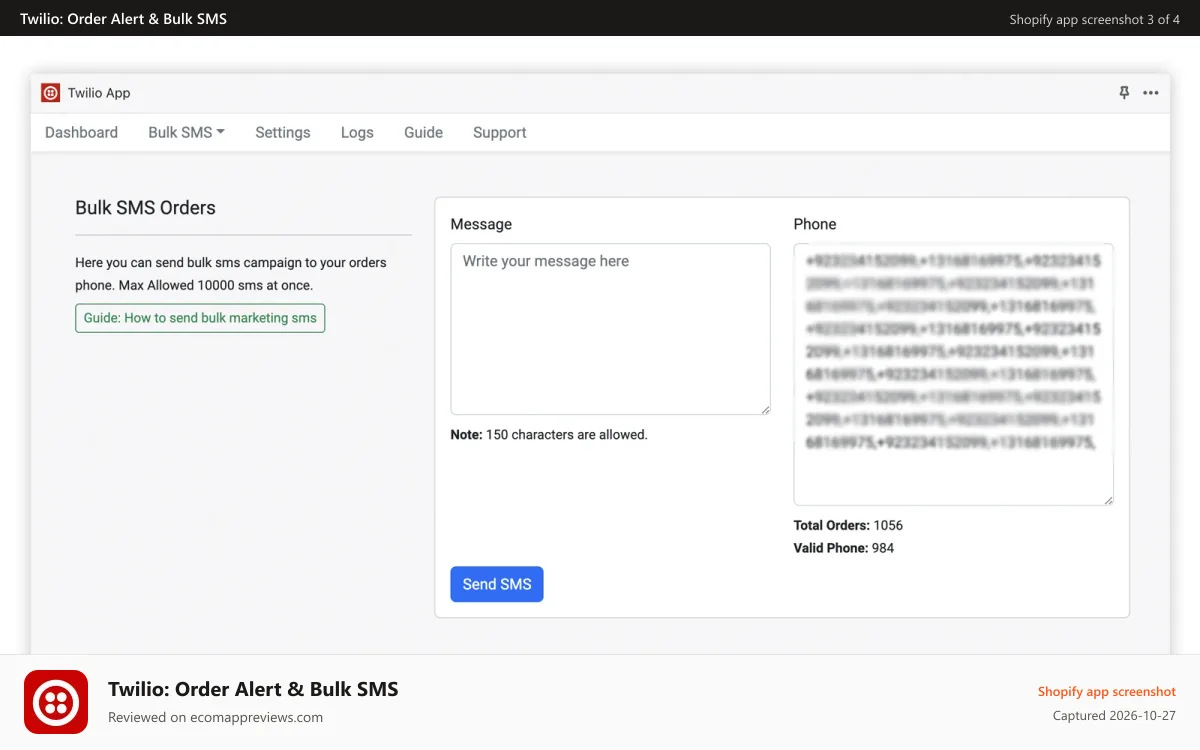Click the Shopify app screenshot label in footer
Screen dimensions: 1200x750
click(1107, 691)
